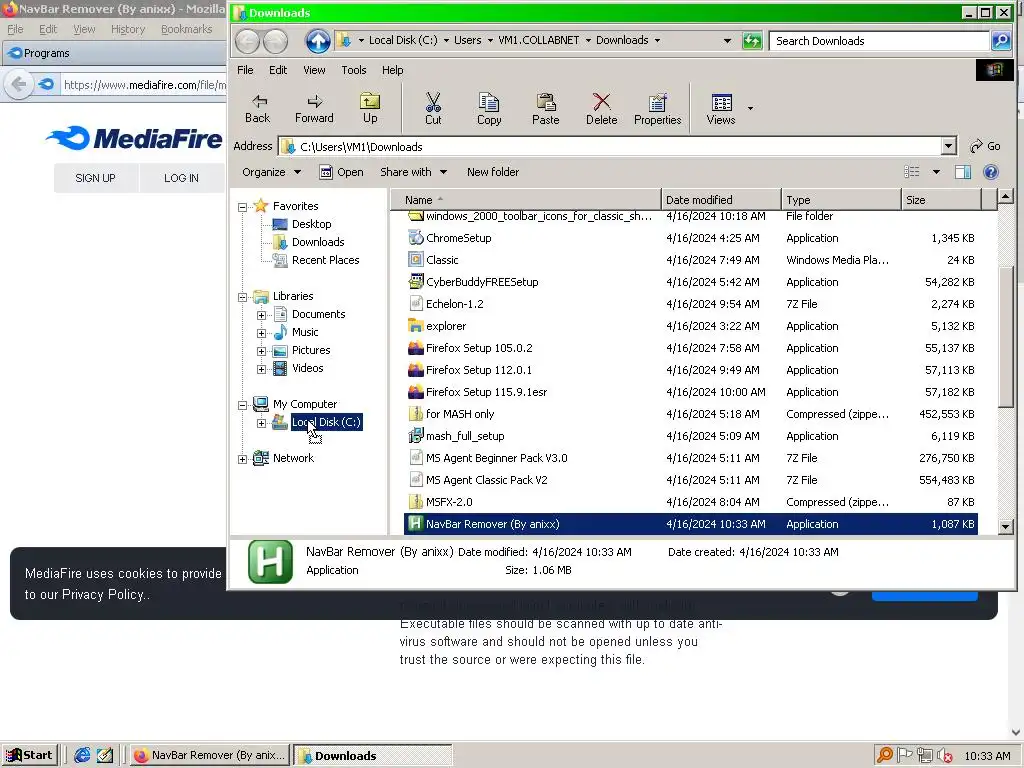Select the explorer application icon

click(x=415, y=326)
